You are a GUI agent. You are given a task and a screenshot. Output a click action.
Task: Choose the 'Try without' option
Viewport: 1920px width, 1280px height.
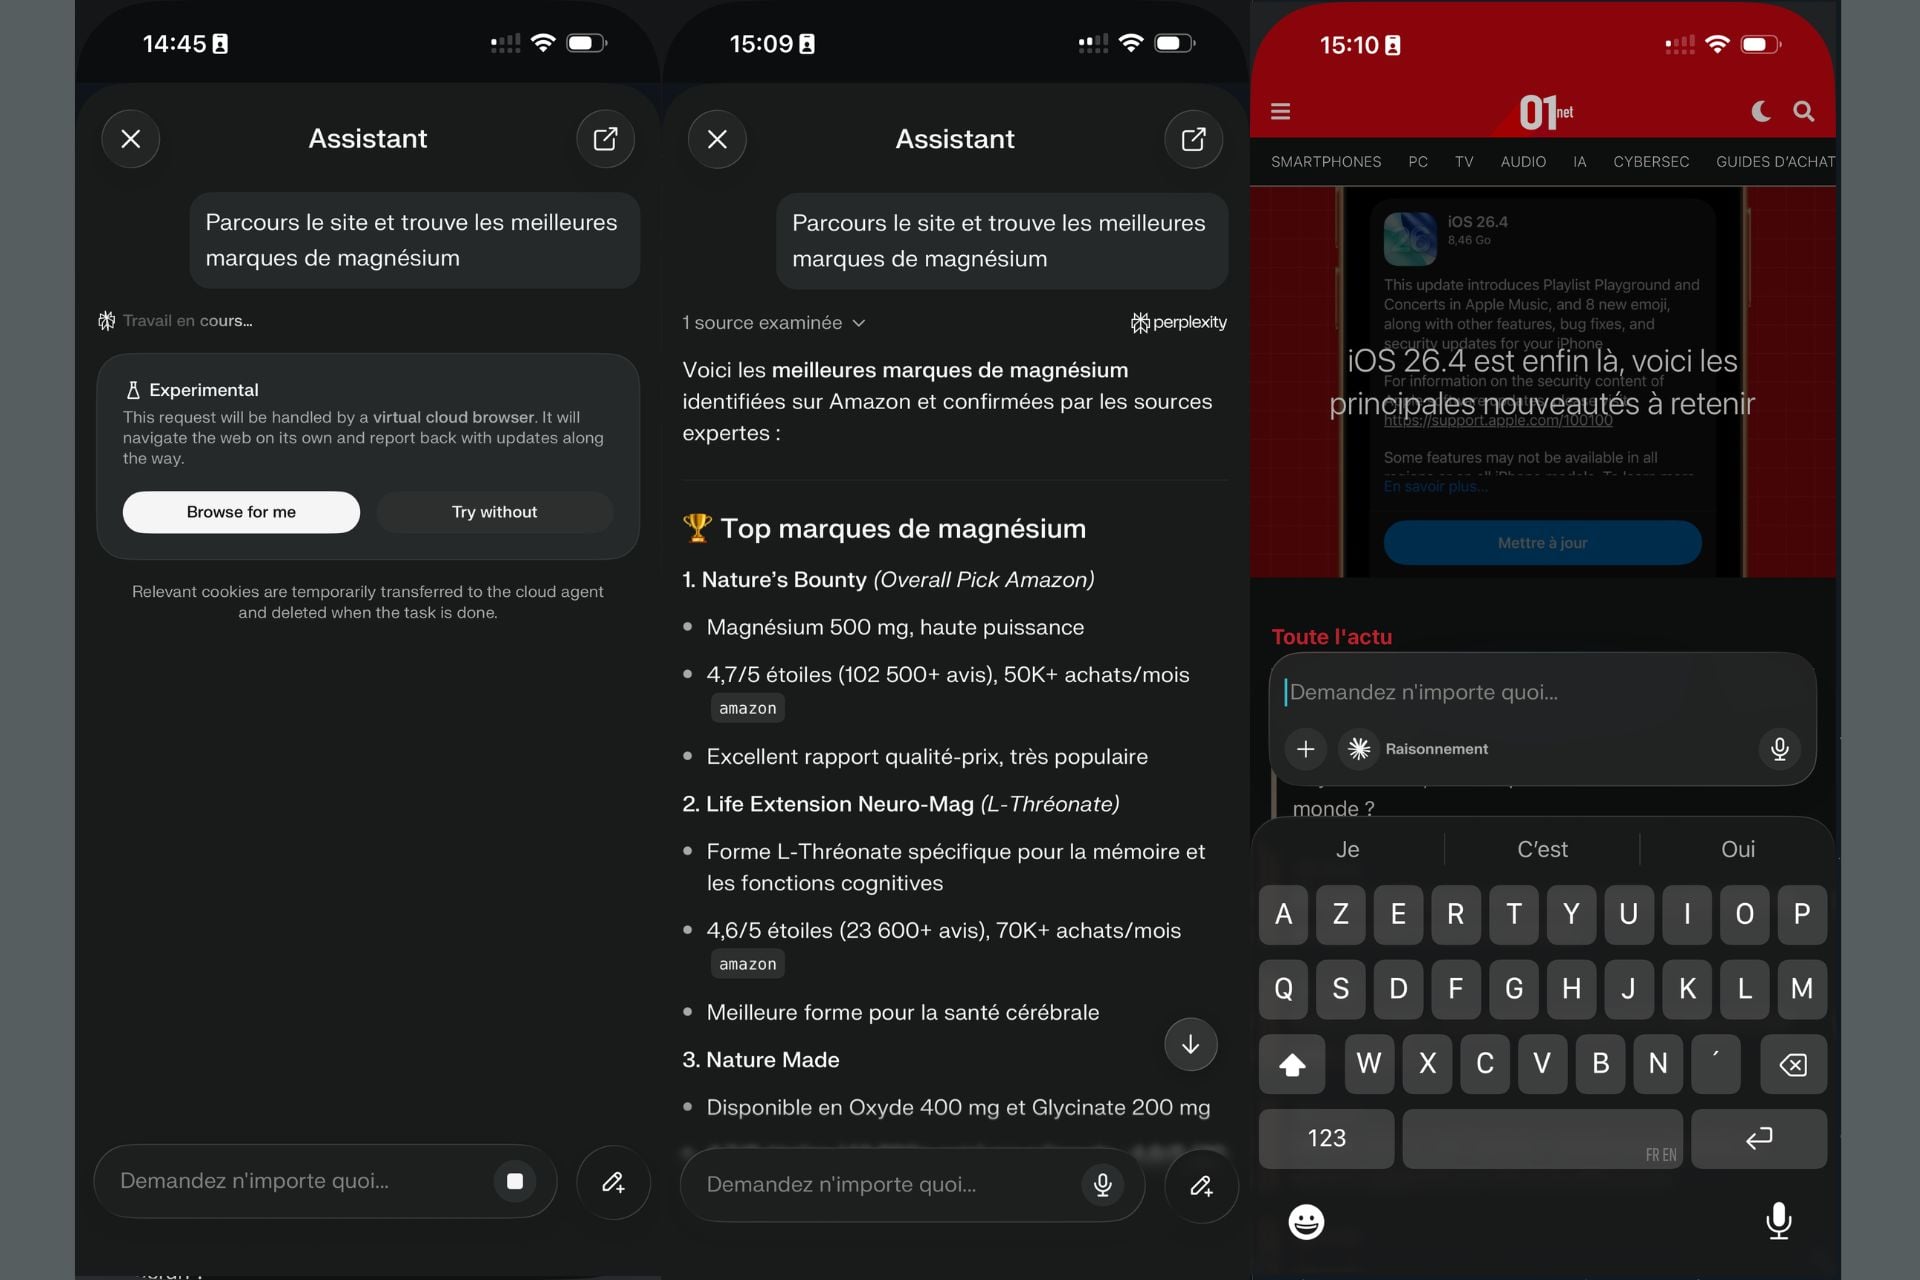coord(494,512)
